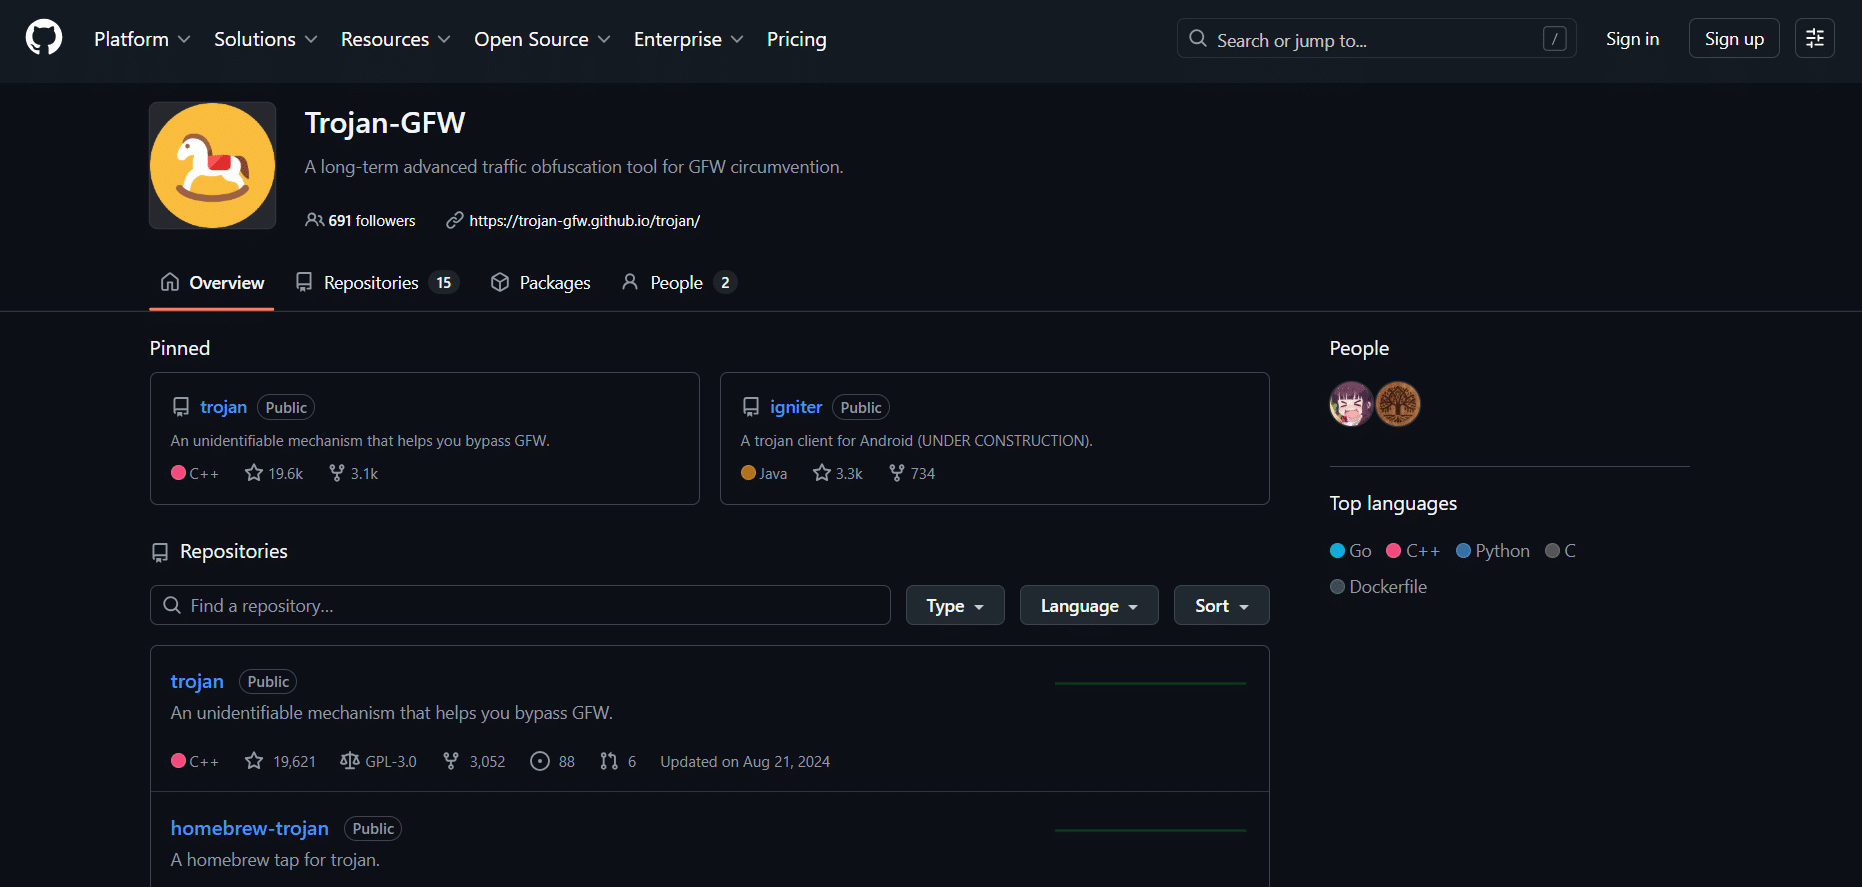Click the Sign up button
Screen dimensions: 1862x887
click(1734, 38)
